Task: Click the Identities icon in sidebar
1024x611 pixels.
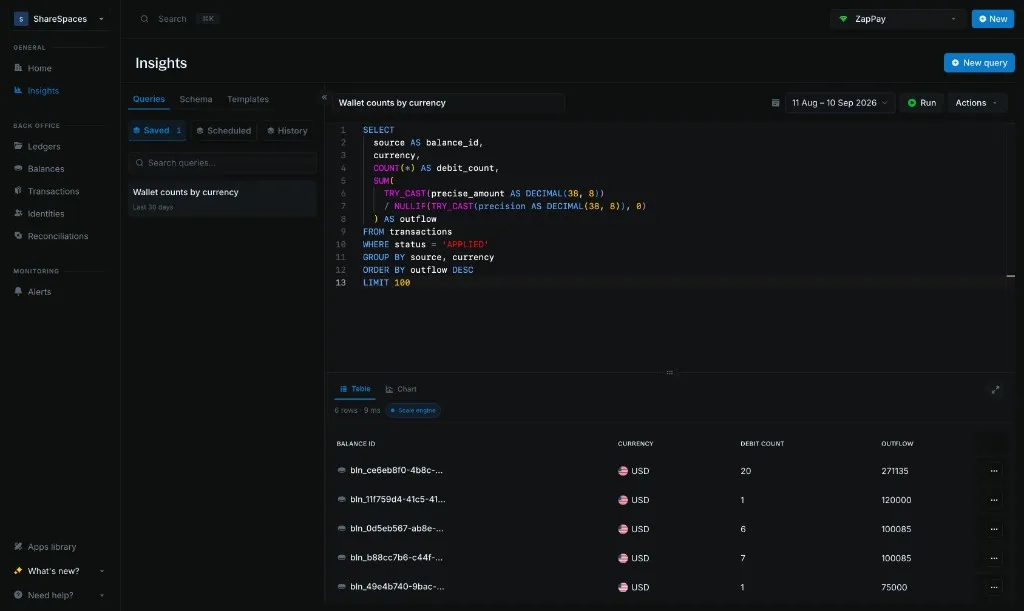Action: point(18,213)
